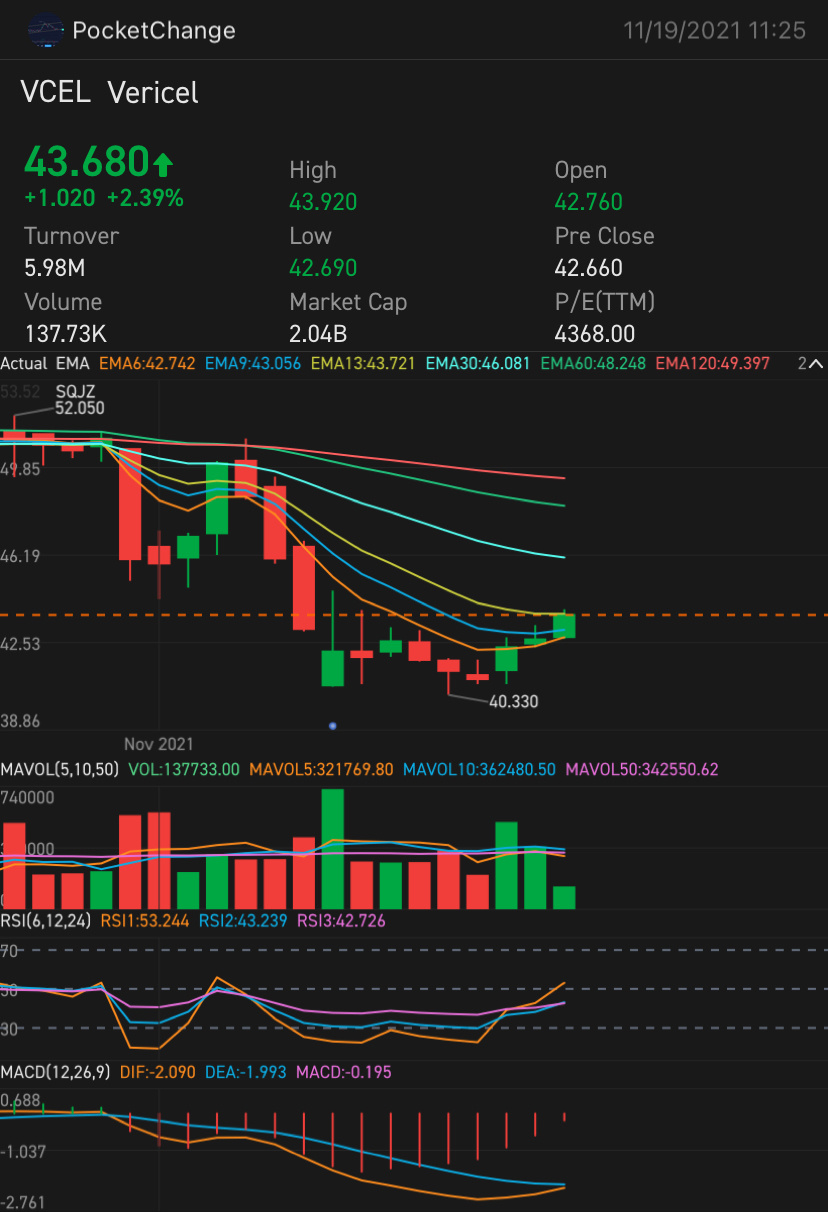Click the -1.037 MACD axis label
This screenshot has width=828, height=1212.
click(x=24, y=1152)
